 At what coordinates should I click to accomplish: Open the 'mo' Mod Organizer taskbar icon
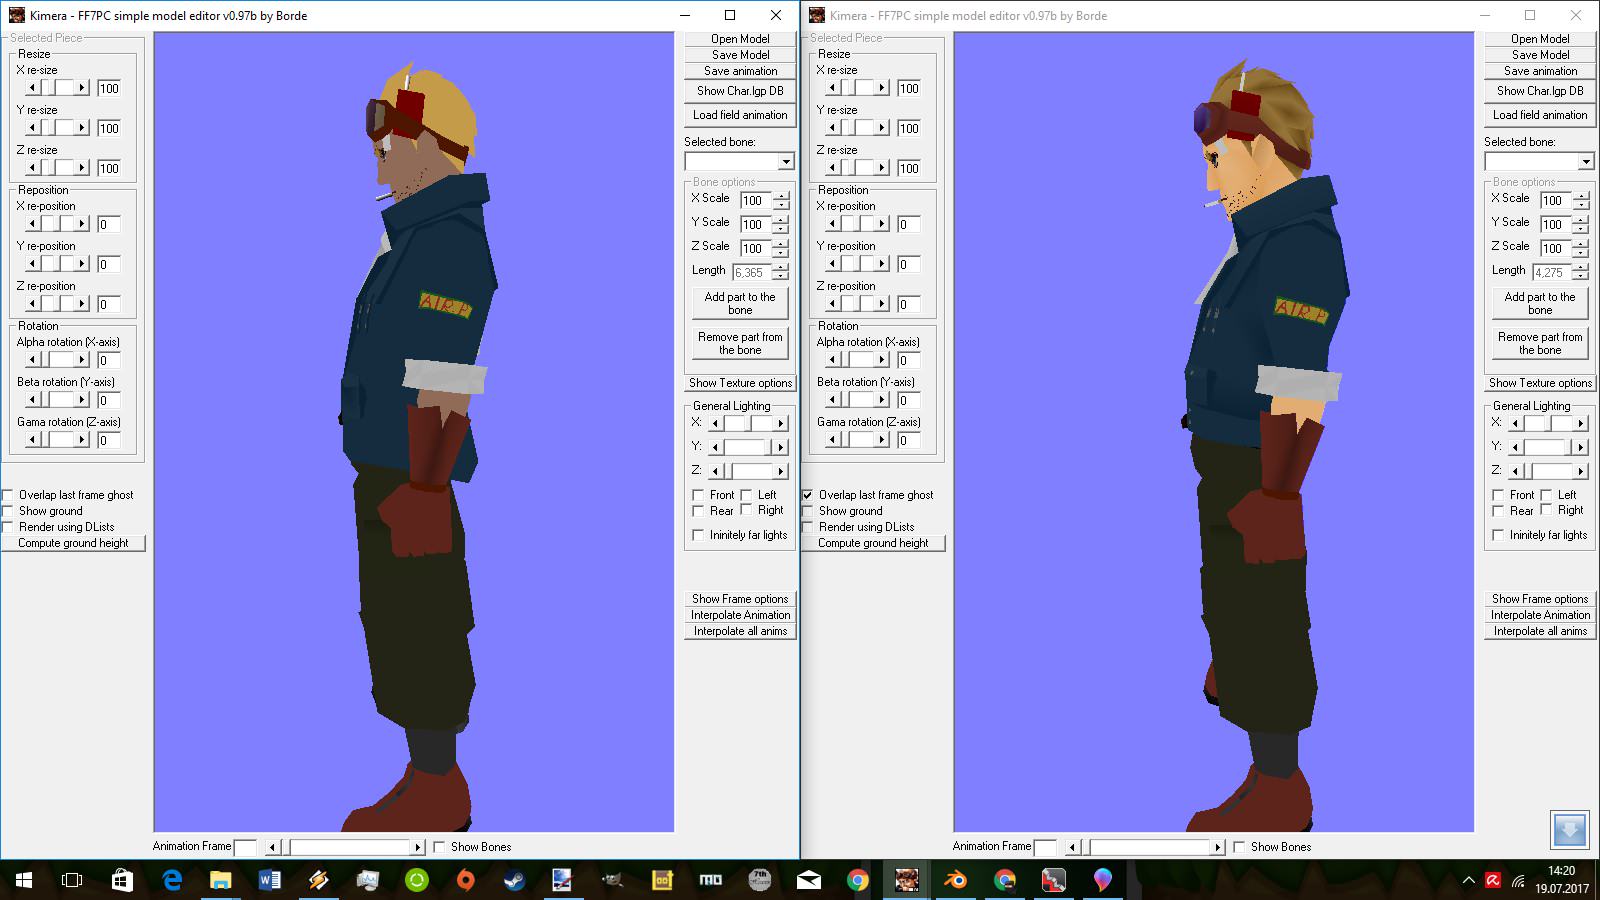tap(710, 880)
